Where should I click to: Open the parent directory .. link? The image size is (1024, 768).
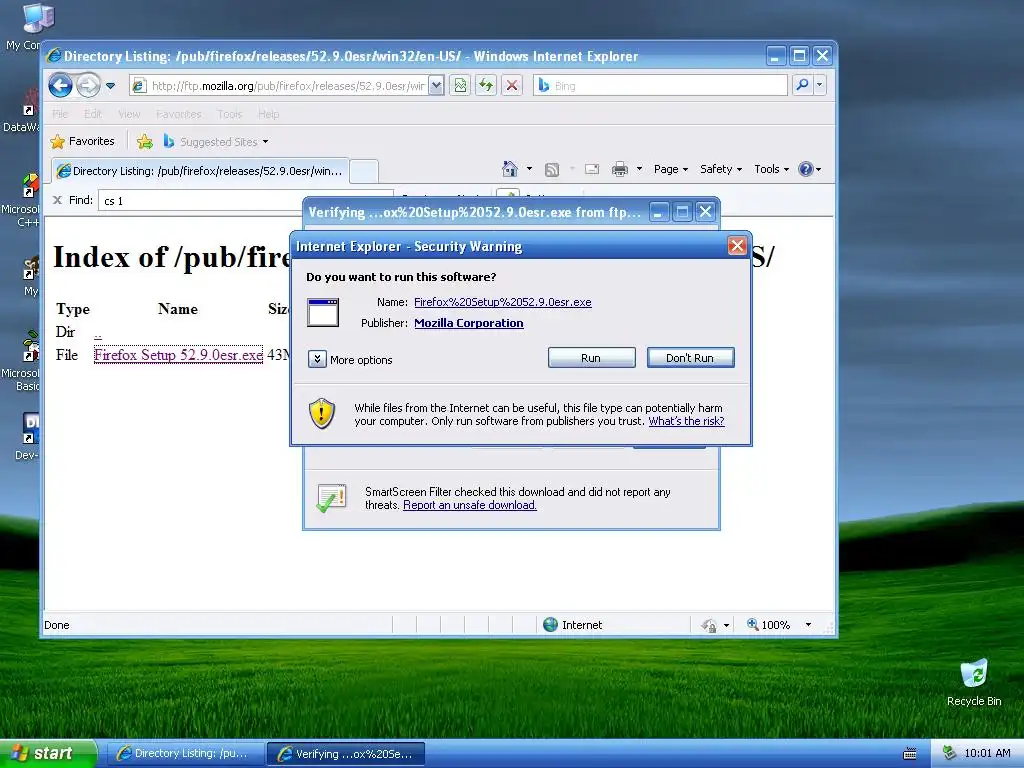click(x=98, y=334)
